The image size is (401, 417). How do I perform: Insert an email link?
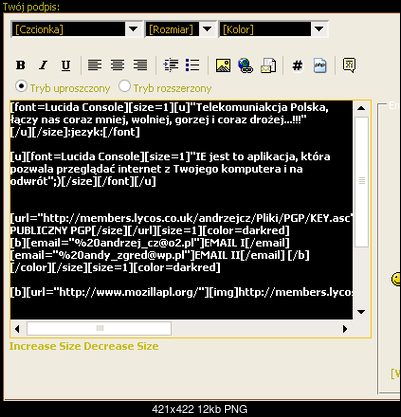(x=268, y=65)
